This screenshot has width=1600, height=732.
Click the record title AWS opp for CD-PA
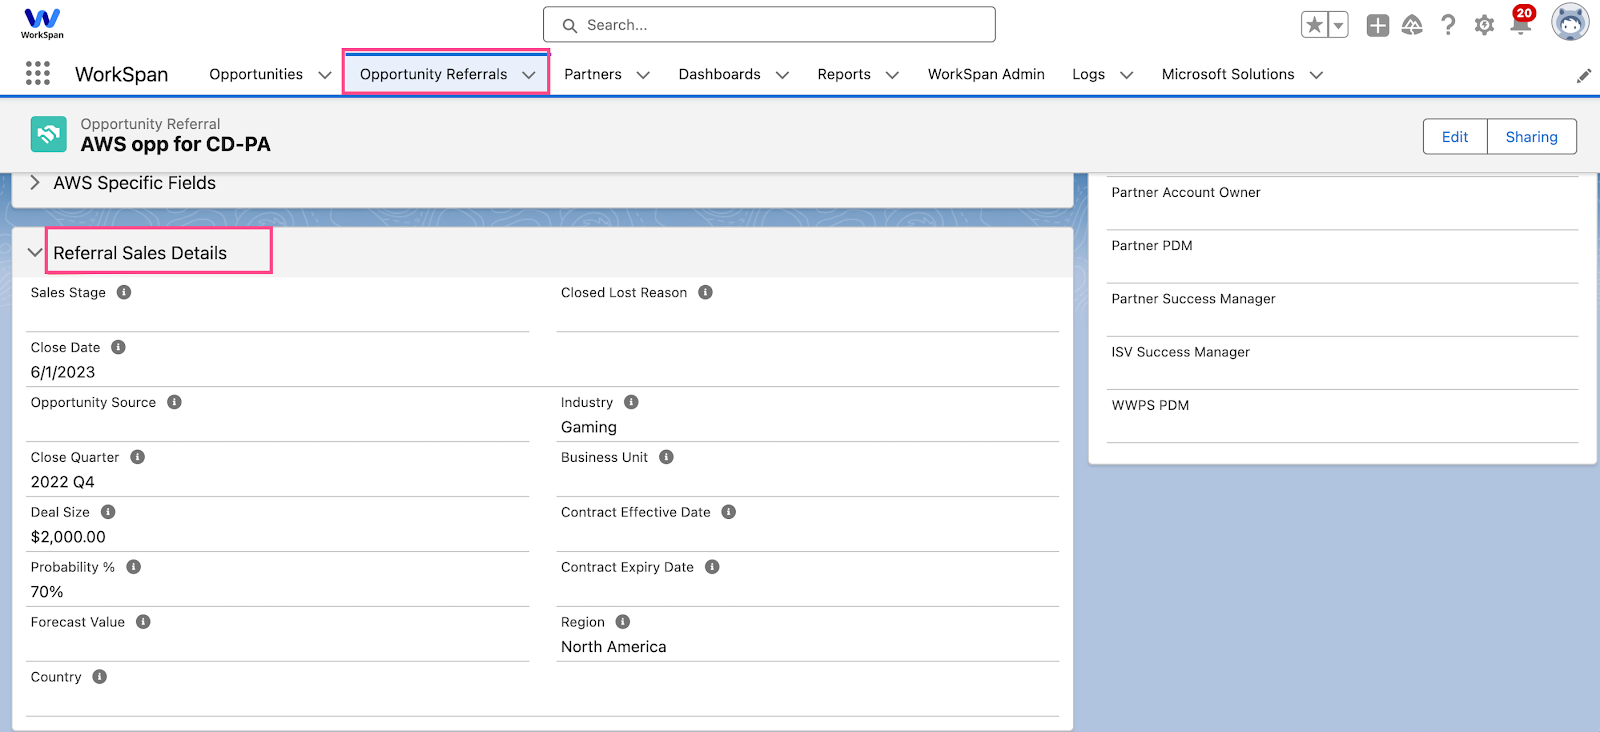[x=176, y=144]
